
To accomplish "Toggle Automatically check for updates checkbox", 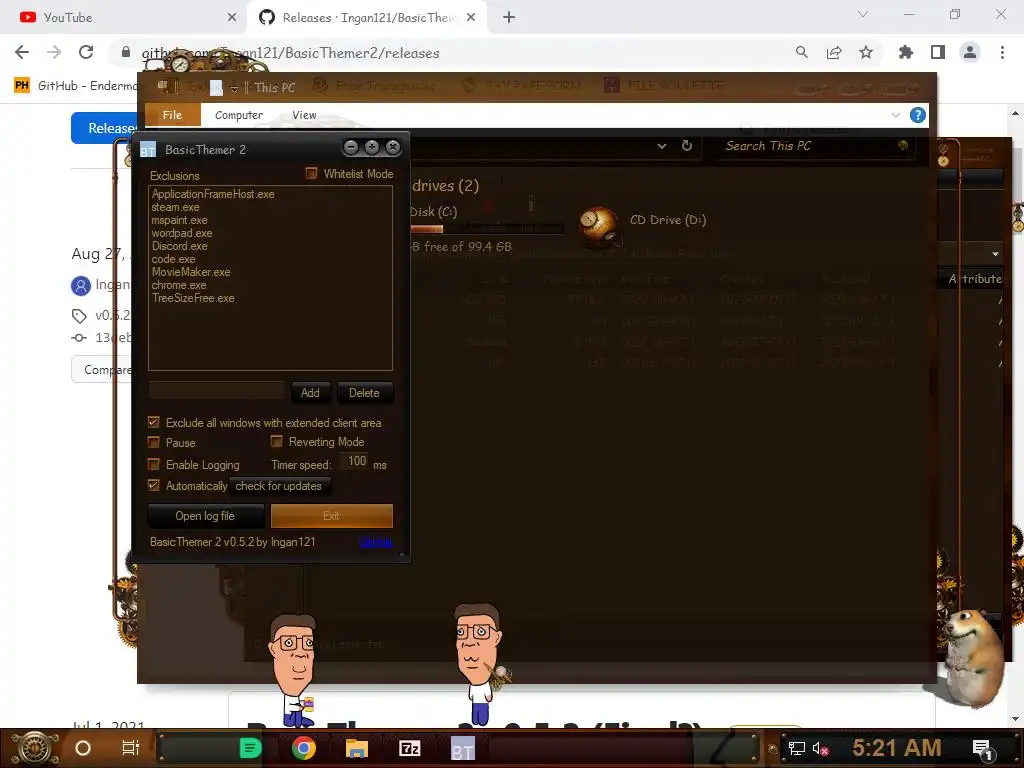I will click(x=153, y=485).
